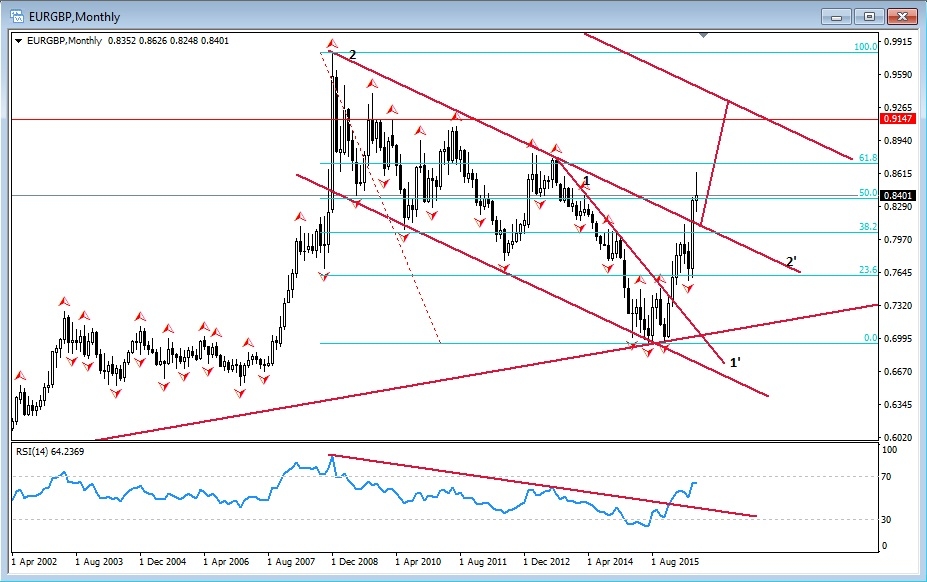The image size is (927, 582).
Task: Select the Fibonacci 0.0 level label
Action: click(x=869, y=338)
